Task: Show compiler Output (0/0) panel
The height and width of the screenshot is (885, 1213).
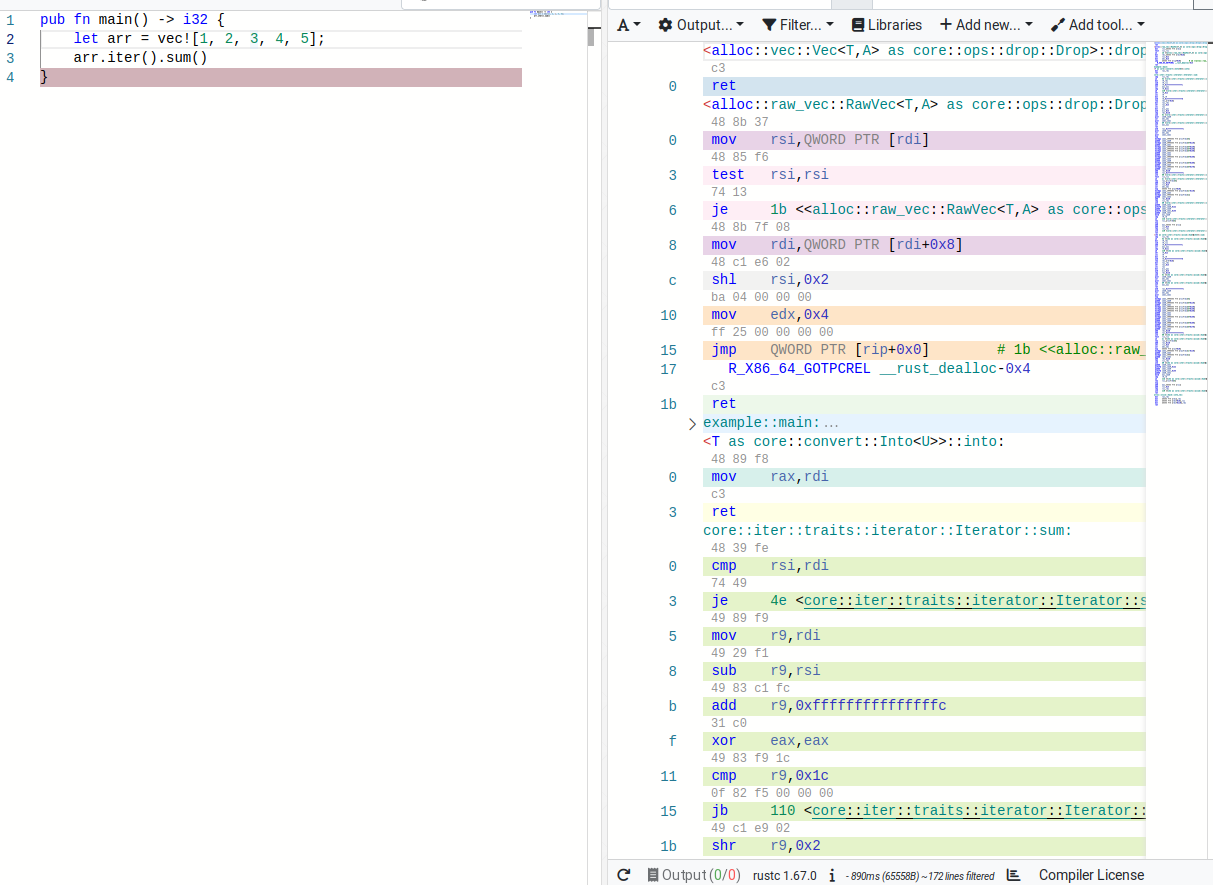Action: pyautogui.click(x=694, y=875)
